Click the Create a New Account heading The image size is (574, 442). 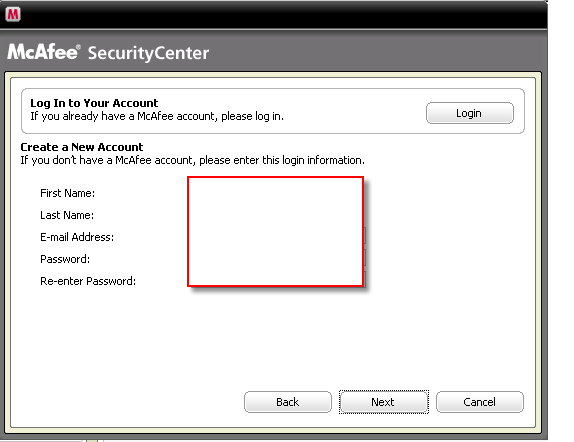point(82,147)
